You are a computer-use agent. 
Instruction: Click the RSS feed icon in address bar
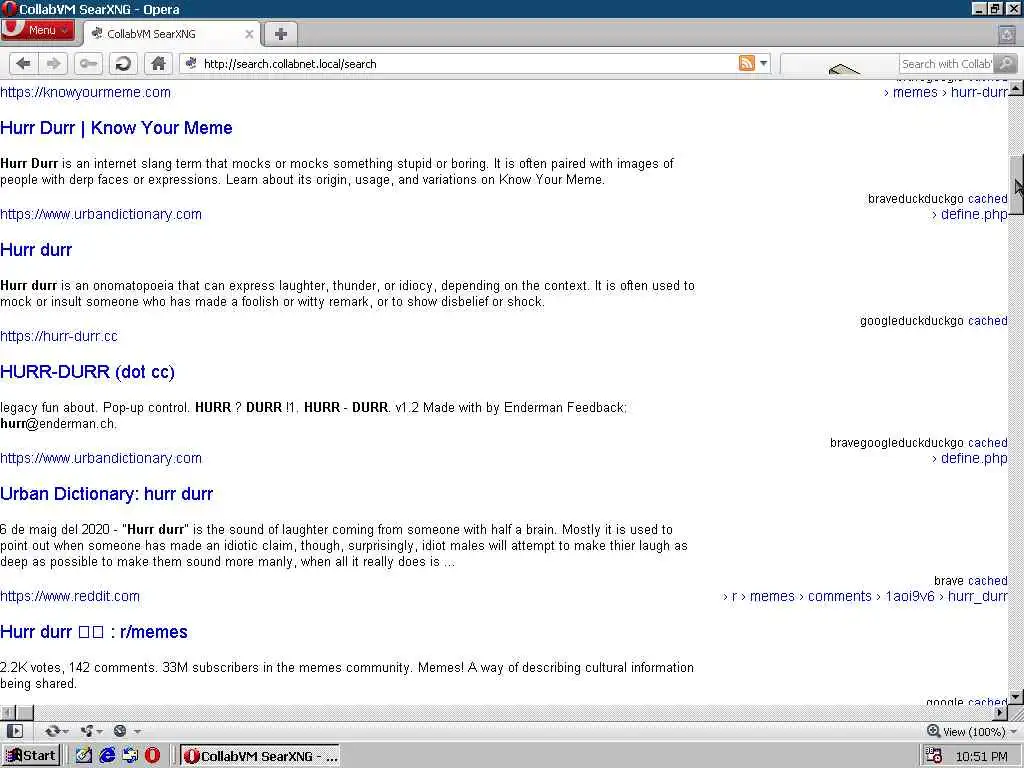tap(746, 63)
